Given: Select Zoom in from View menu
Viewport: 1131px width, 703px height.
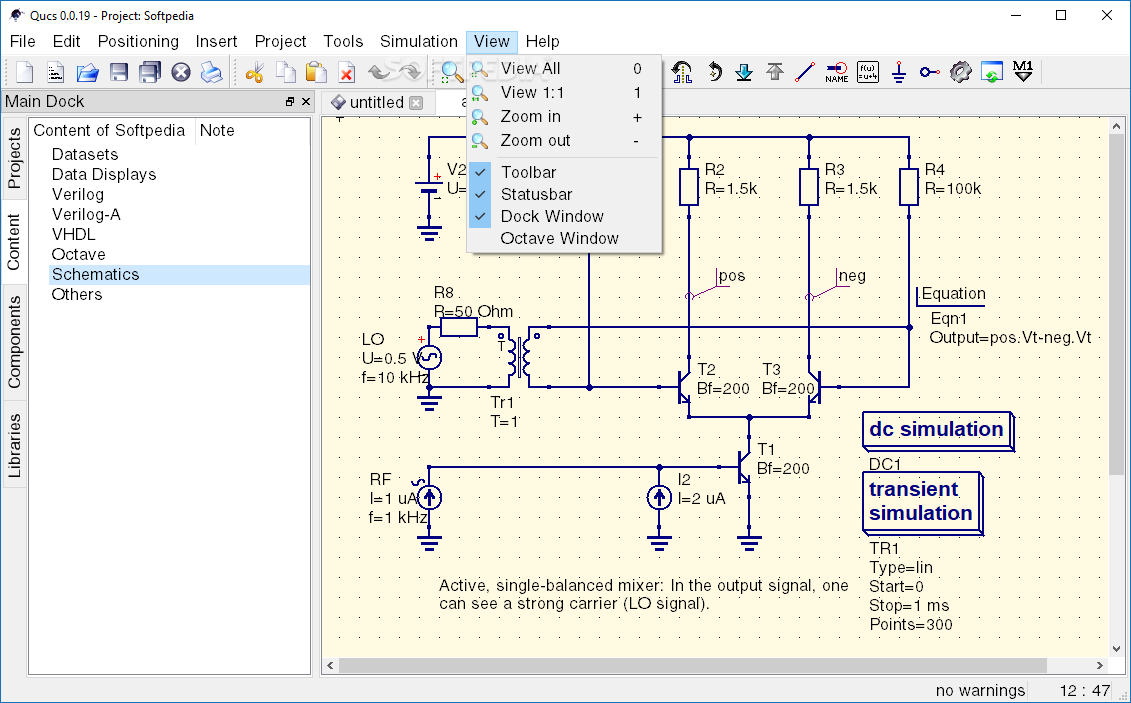Looking at the screenshot, I should [564, 116].
